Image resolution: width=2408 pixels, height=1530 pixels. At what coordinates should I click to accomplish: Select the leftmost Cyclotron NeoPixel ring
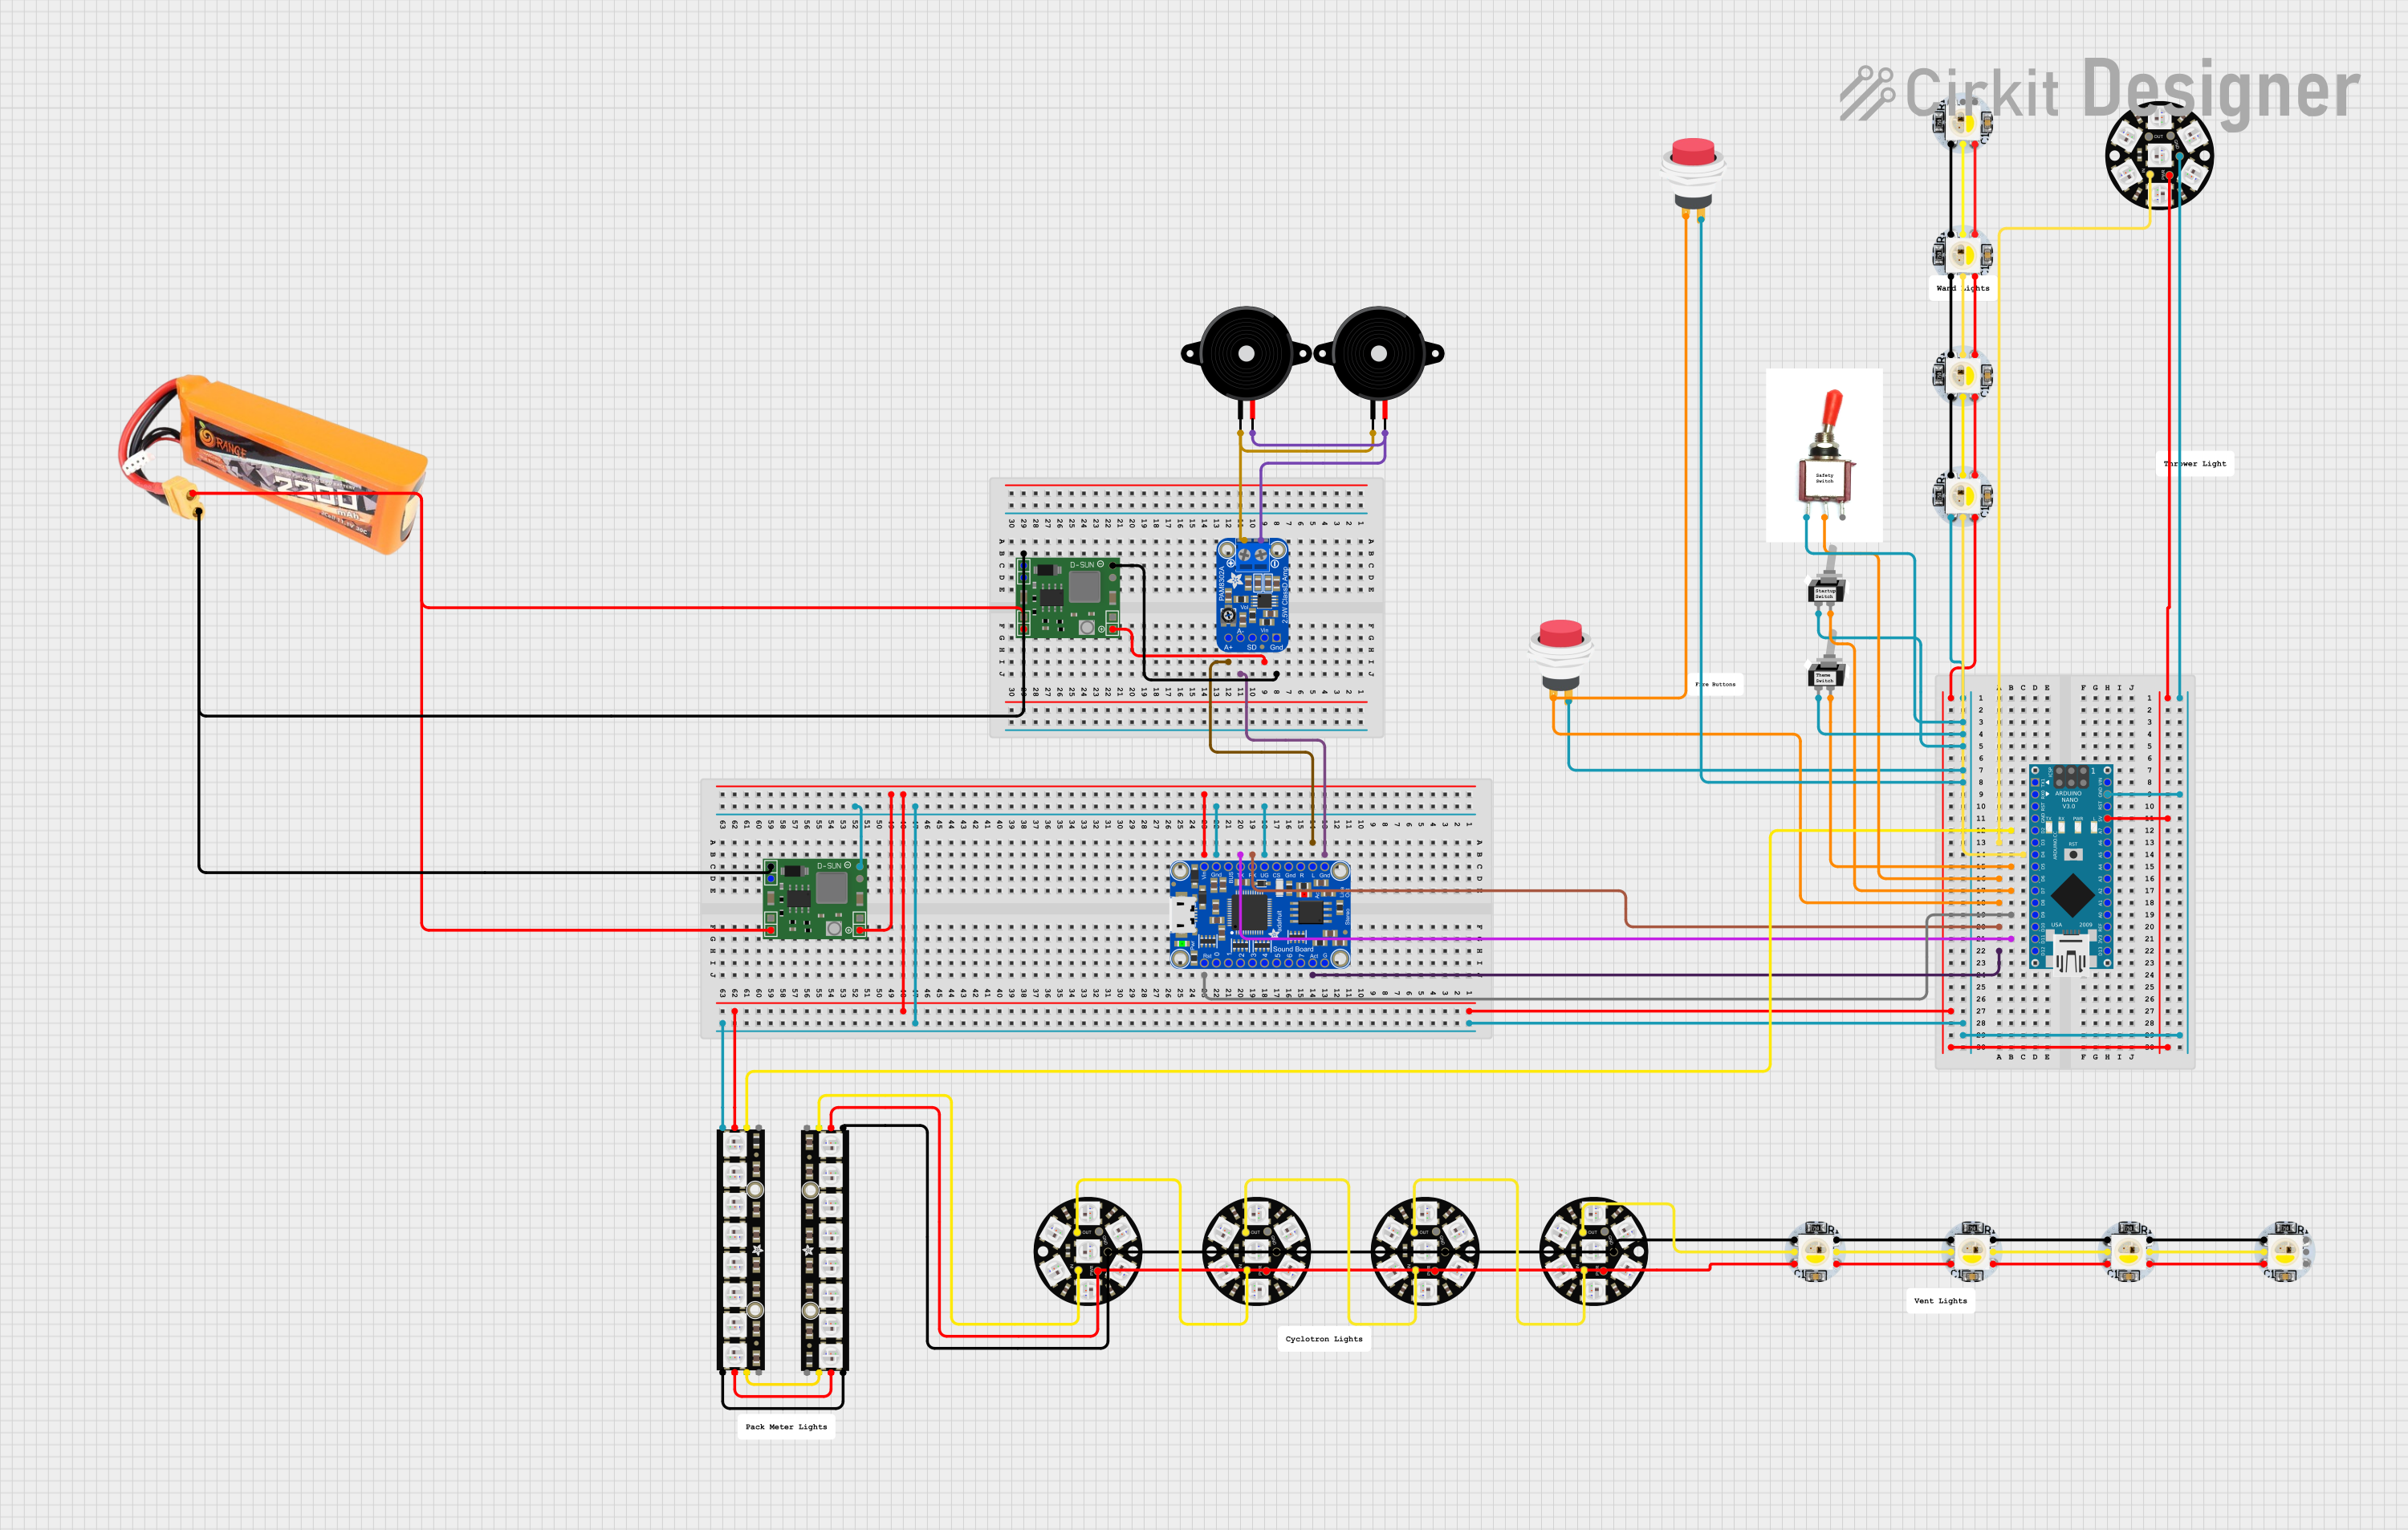[1087, 1251]
